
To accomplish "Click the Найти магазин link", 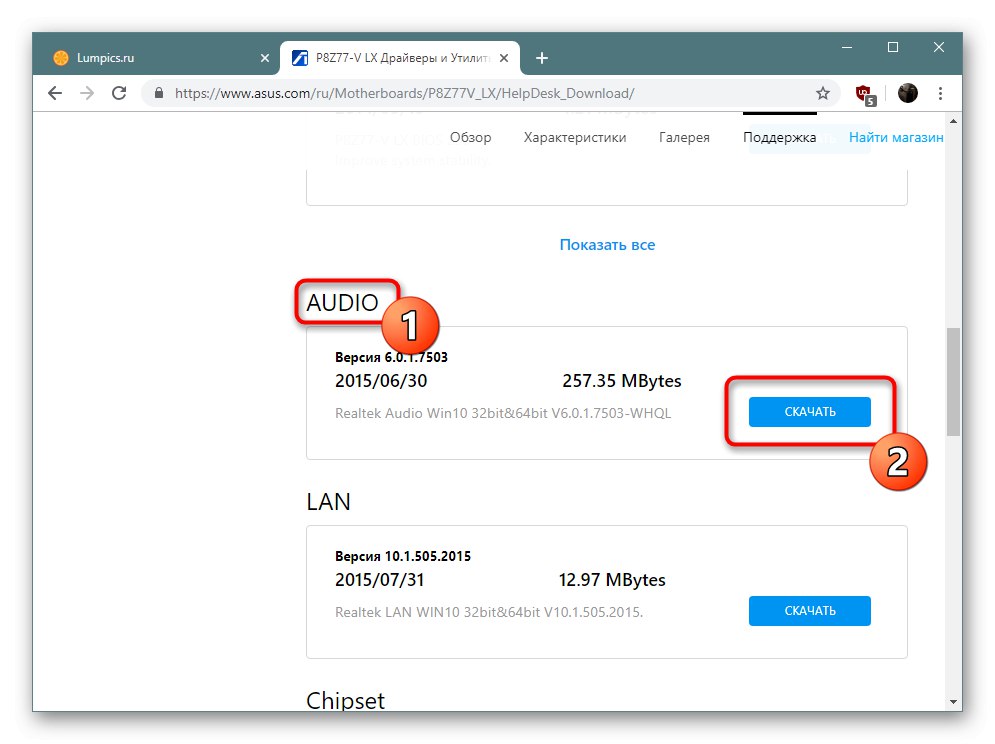I will [895, 137].
